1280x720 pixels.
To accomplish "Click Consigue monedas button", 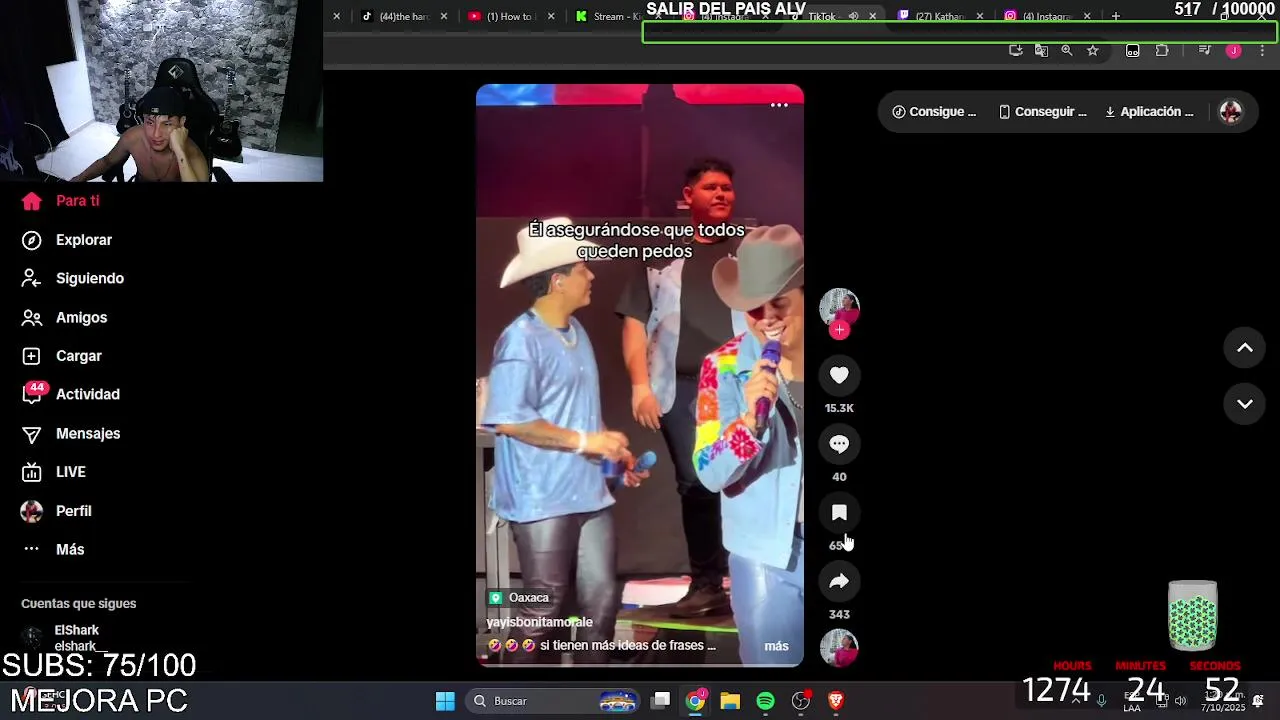I will pos(933,112).
